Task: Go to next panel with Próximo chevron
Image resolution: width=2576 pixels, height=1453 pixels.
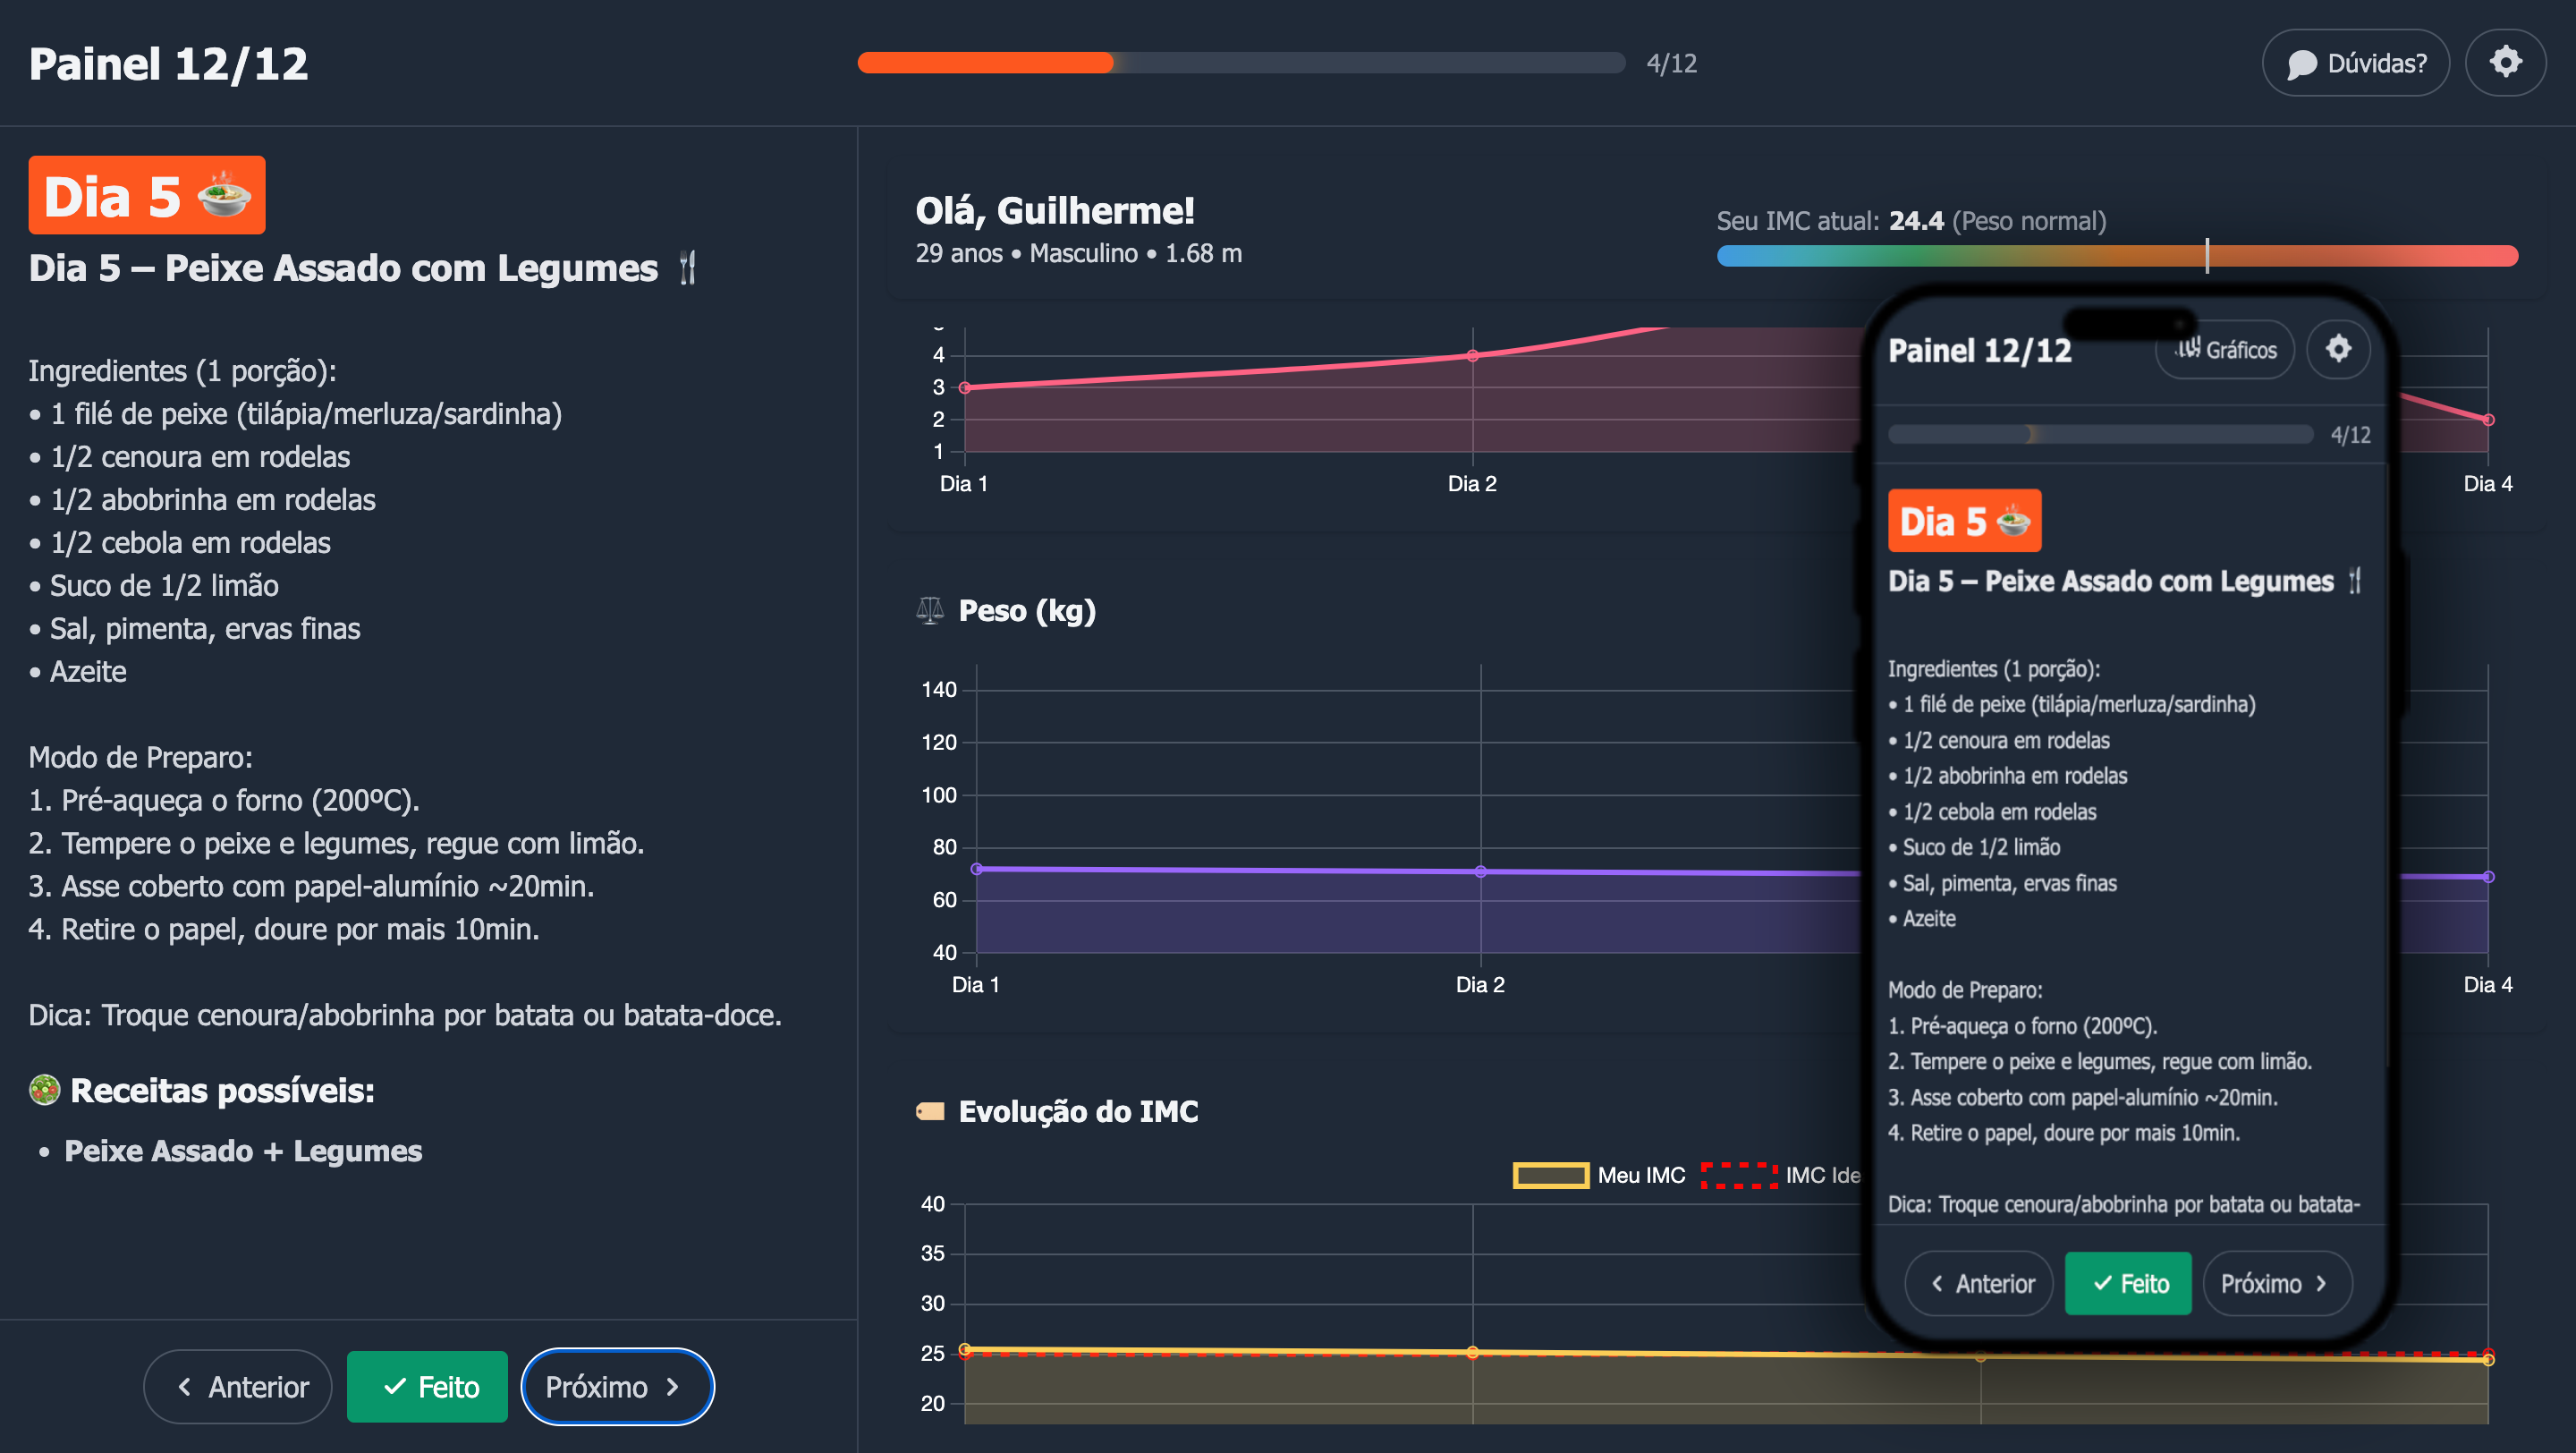Action: tap(616, 1386)
